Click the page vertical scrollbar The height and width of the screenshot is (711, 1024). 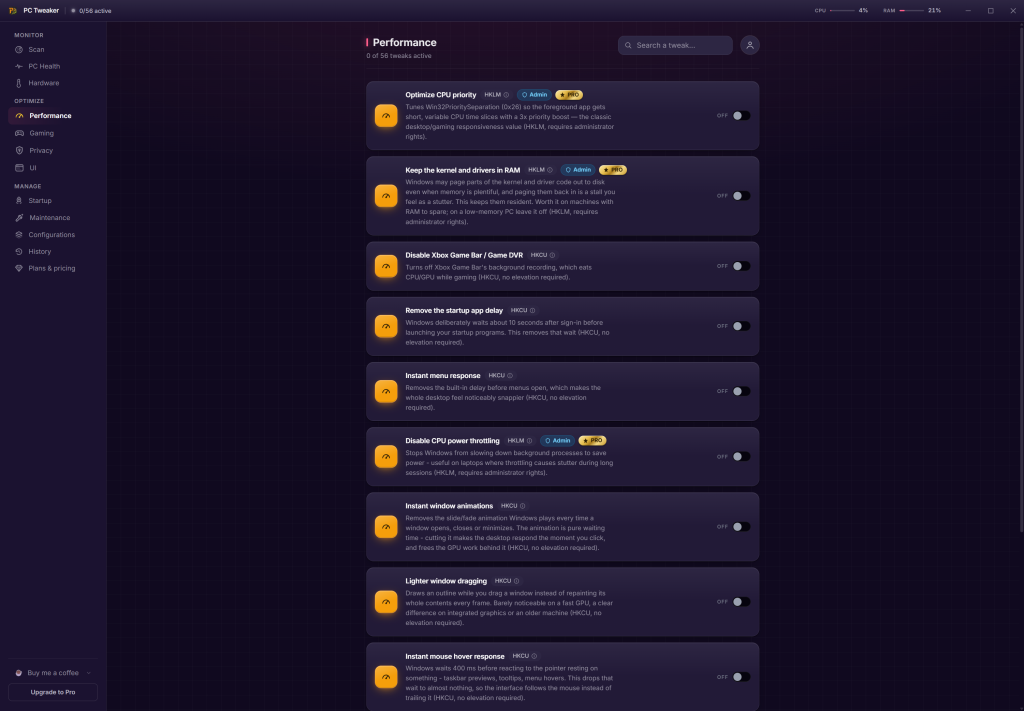(1021, 279)
